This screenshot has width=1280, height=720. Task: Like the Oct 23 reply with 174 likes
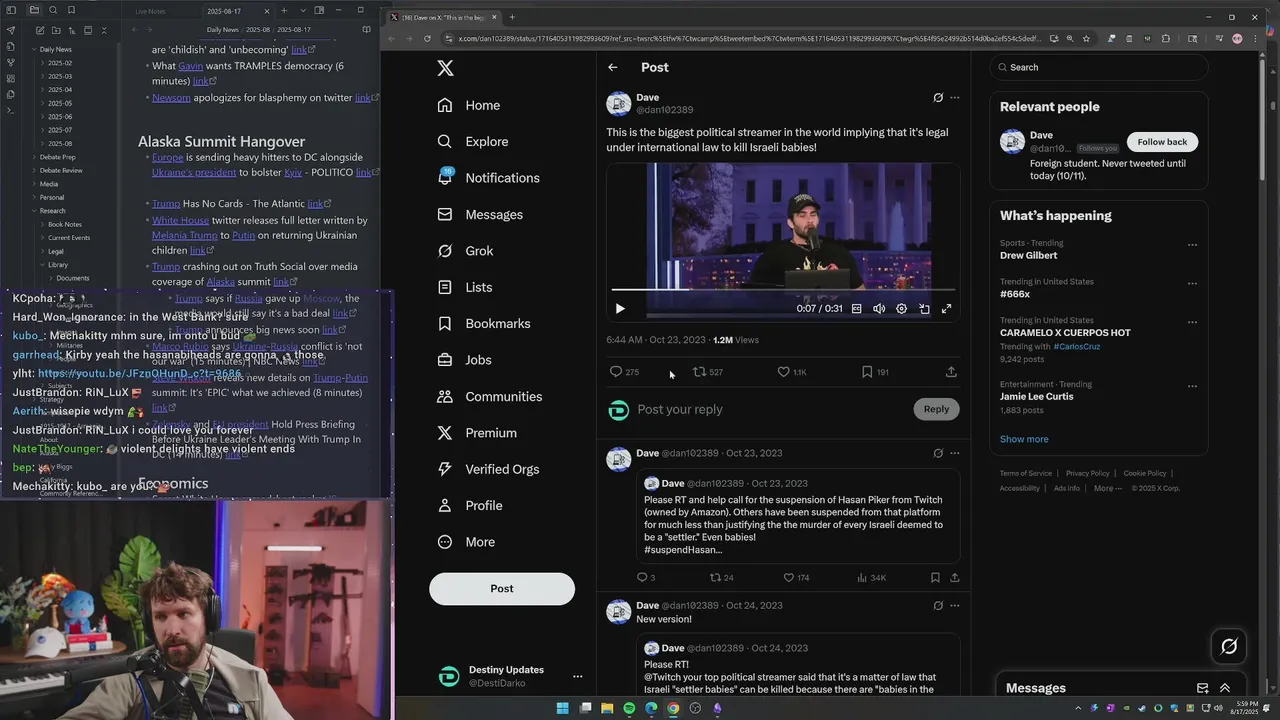(x=788, y=578)
